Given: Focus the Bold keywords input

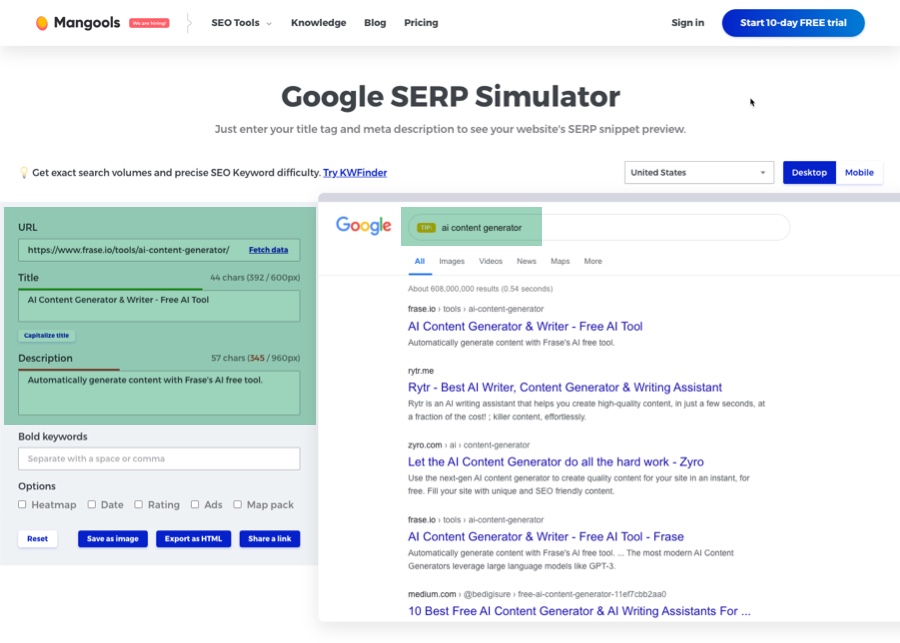Looking at the screenshot, I should [x=159, y=459].
